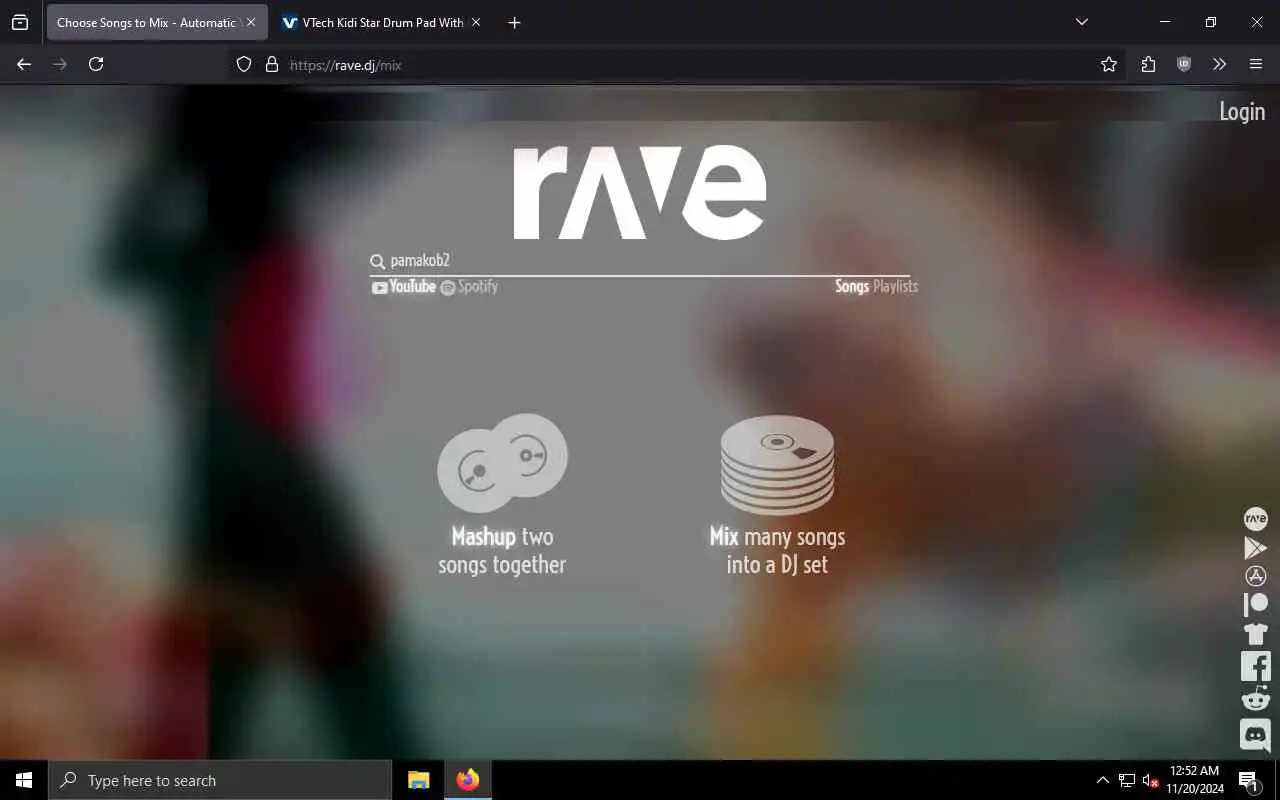Click the rave logo
Screen dimensions: 1280x800
pos(640,192)
